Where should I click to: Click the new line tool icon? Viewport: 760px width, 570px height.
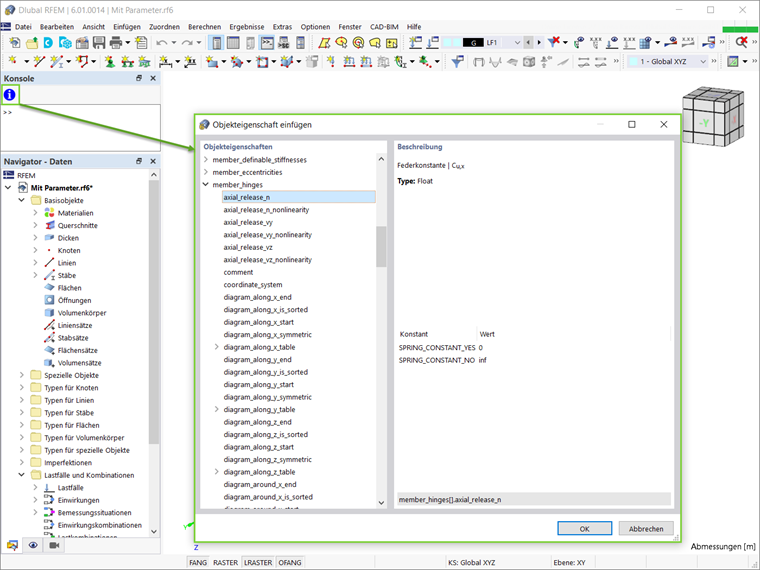(40, 62)
